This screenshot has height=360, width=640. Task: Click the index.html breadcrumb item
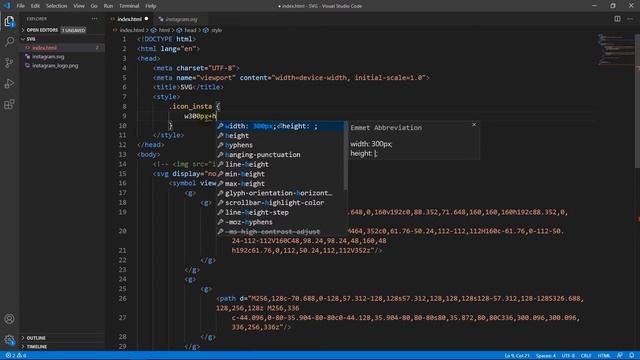128,30
